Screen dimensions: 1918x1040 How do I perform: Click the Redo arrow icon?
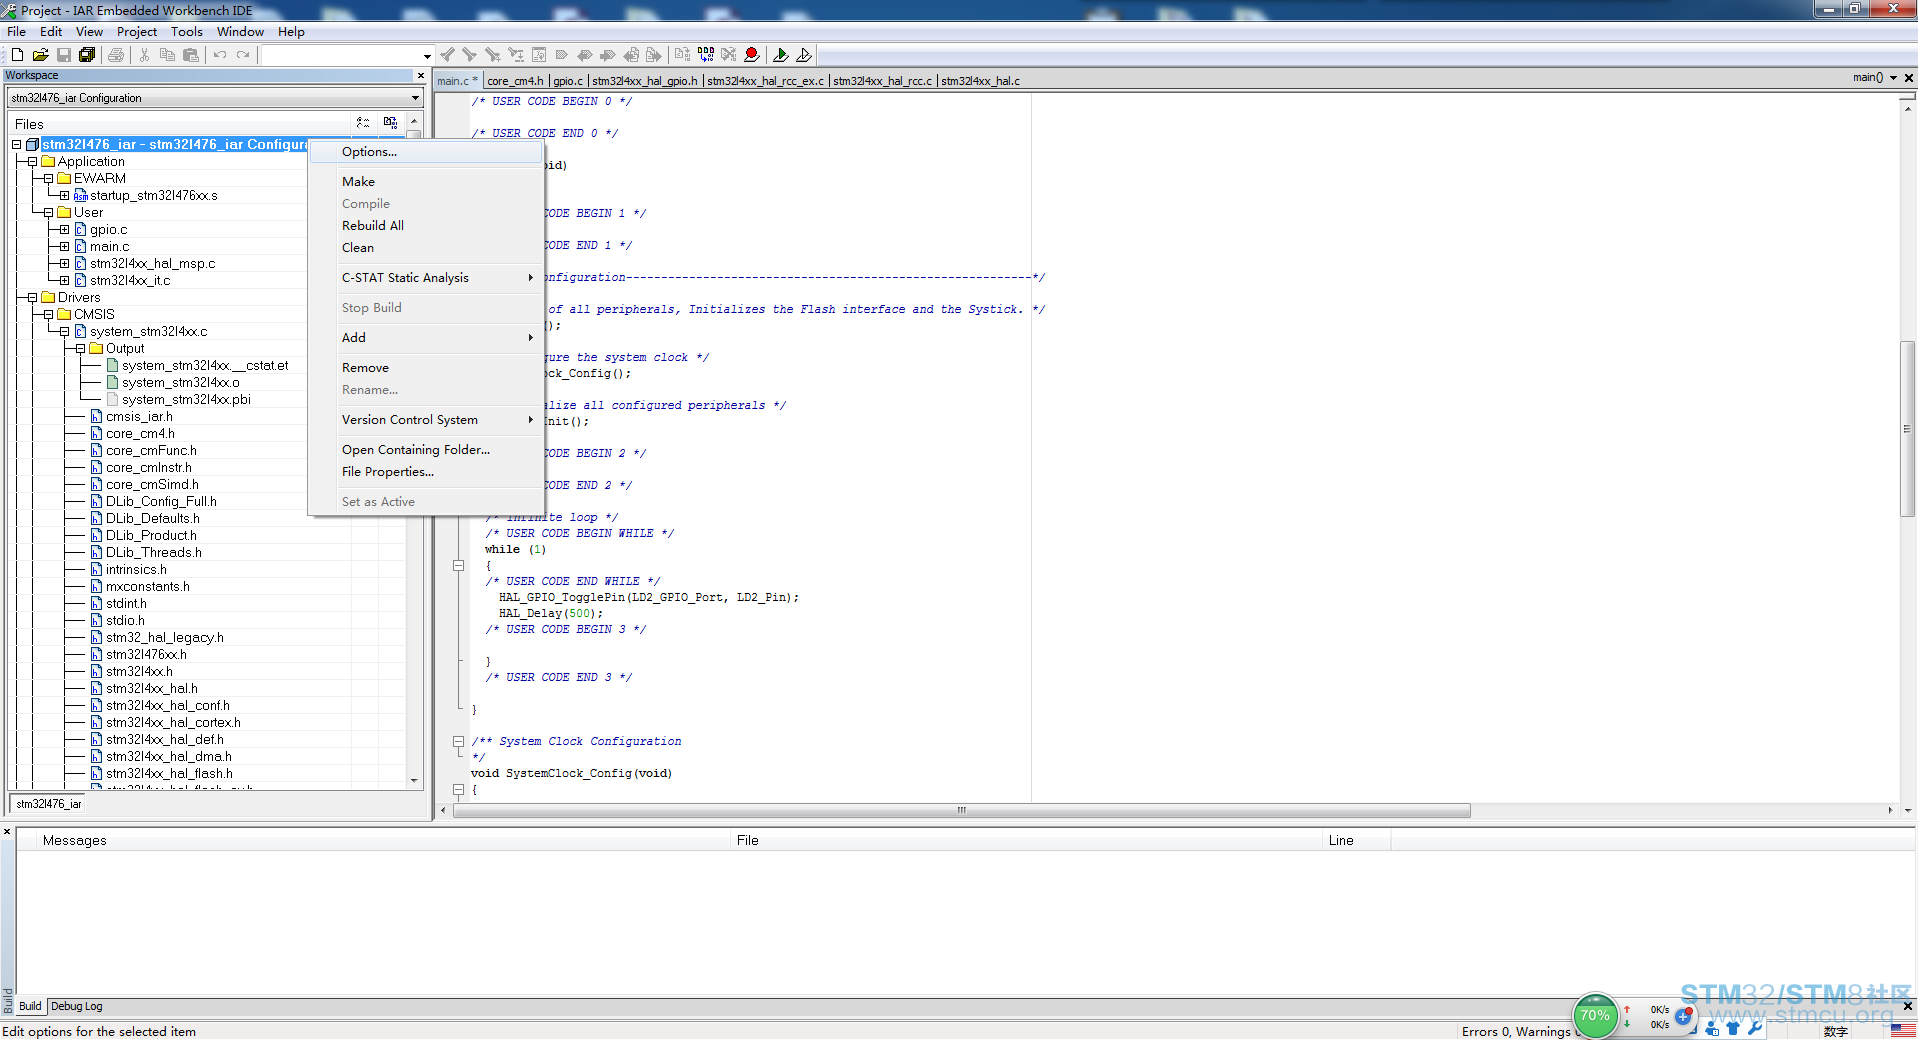point(243,55)
